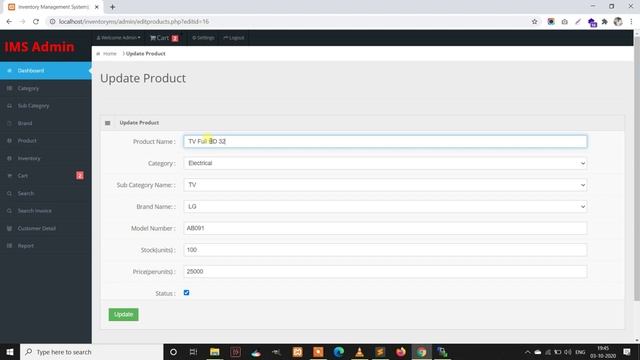Reload the page with refresh icon

pos(36,22)
